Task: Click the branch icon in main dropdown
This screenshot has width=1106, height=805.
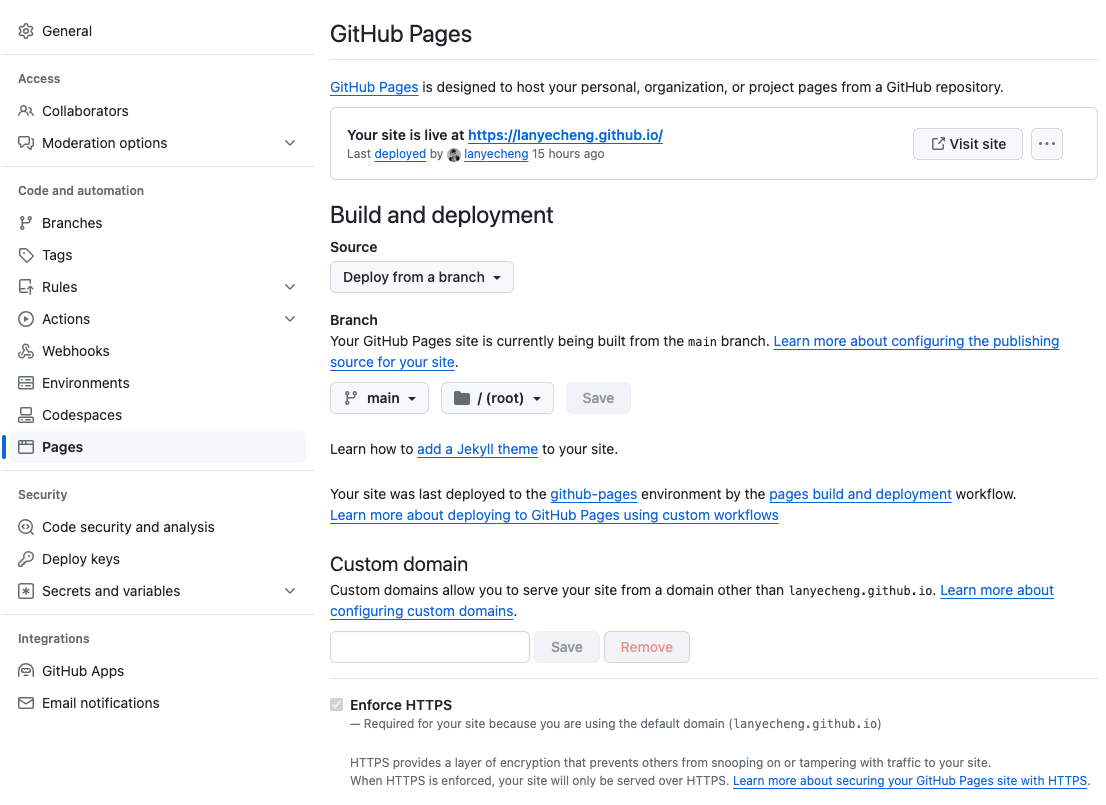Action: tap(351, 398)
